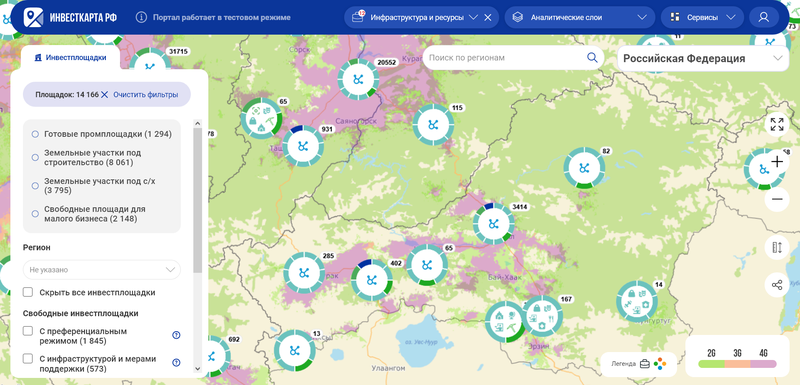Click the fullscreen expand map icon
This screenshot has height=385, width=800.
point(777,124)
